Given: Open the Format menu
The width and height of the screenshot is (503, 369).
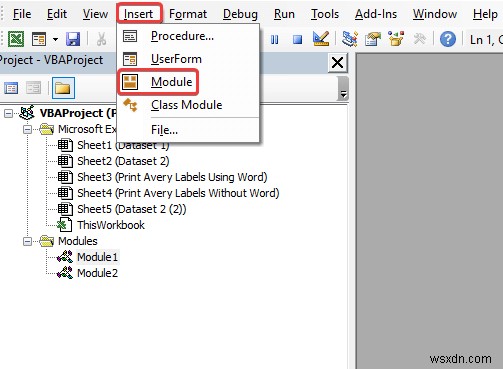Looking at the screenshot, I should [x=188, y=14].
